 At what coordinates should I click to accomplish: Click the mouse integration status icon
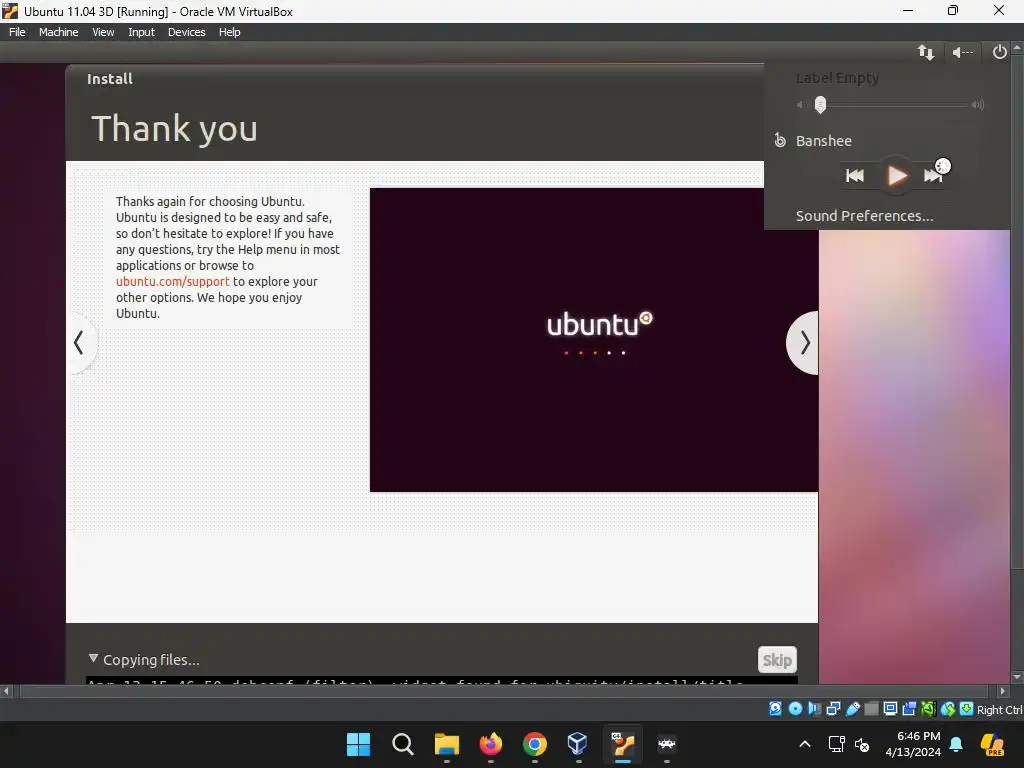[x=948, y=709]
